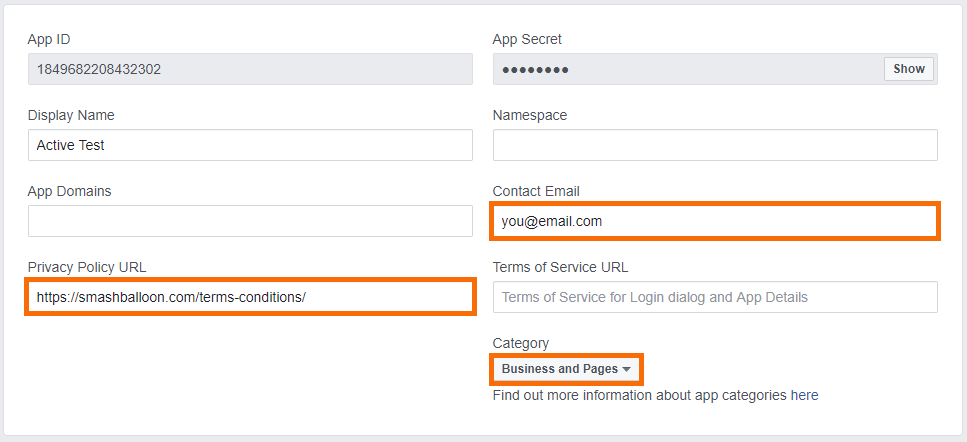The image size is (967, 442).
Task: Select the read-only App ID number field
Action: [250, 69]
